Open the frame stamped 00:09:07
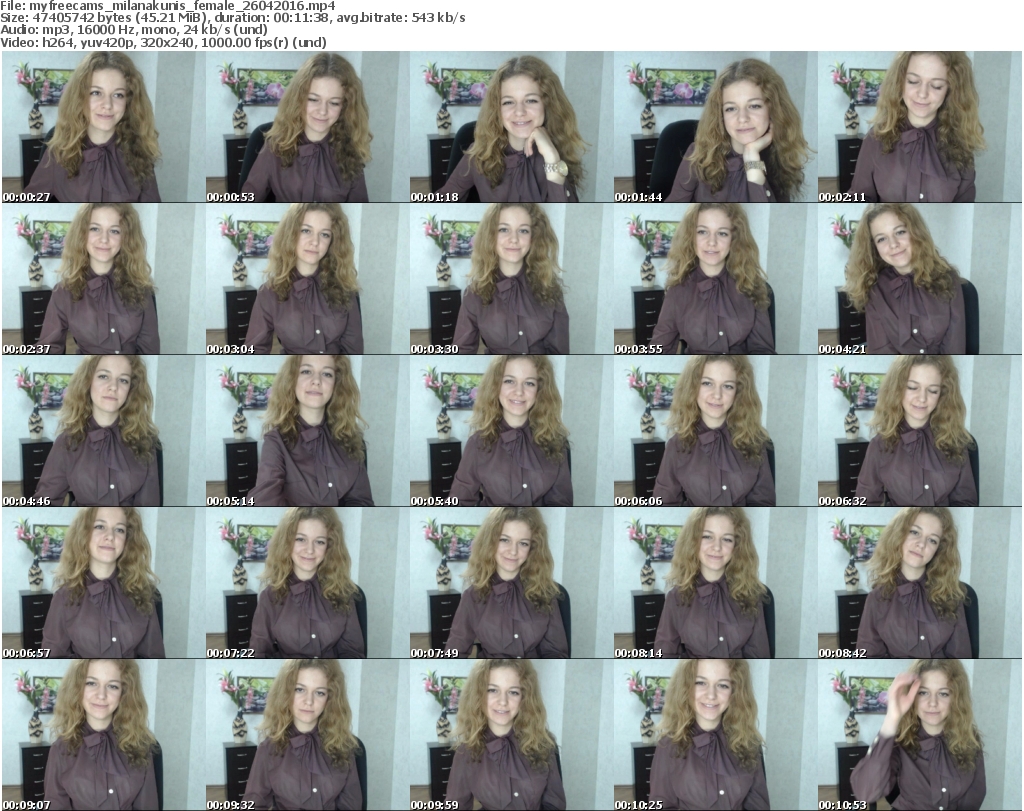1024x811 pixels. coord(103,735)
